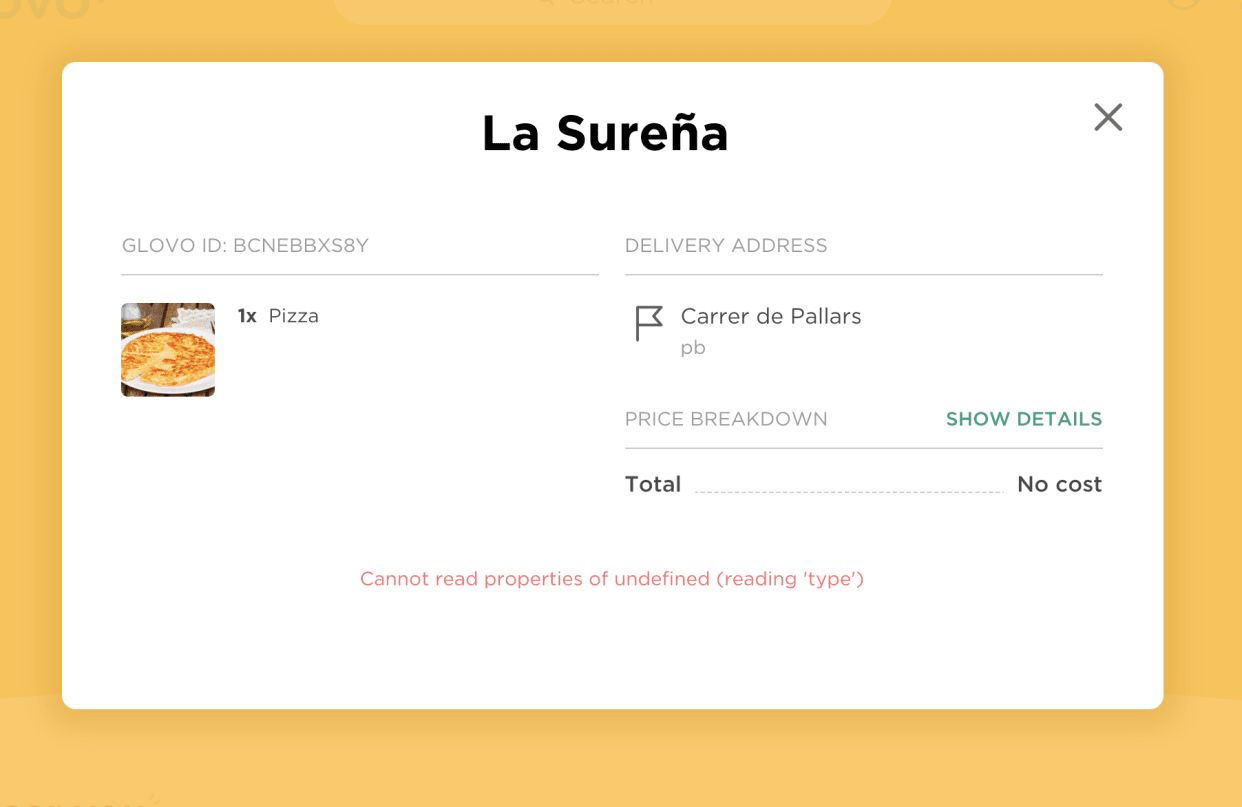Click the 1x quantity label

(247, 316)
